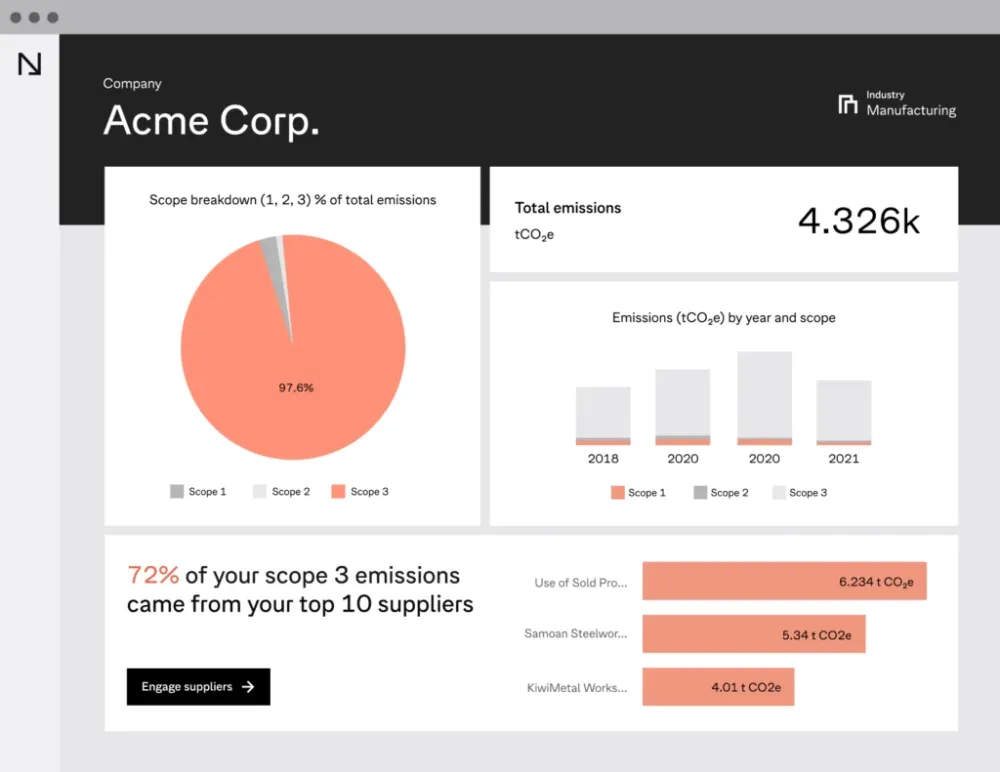Select the Acme Corp. company header
This screenshot has height=772, width=1000.
tap(210, 120)
